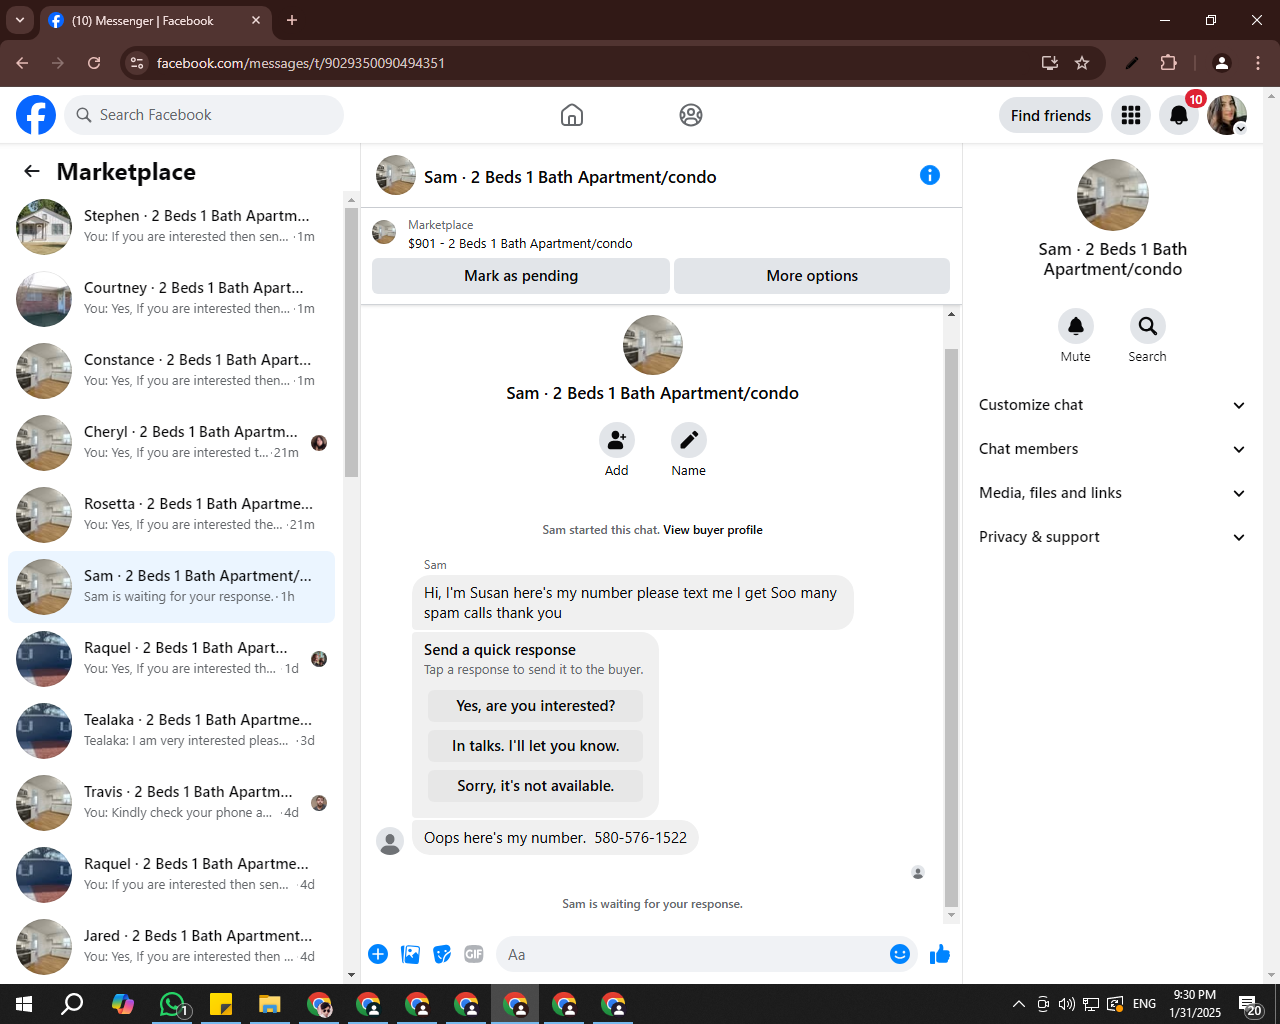
Task: Open Constance's 2 Beds 1 Bath conversation
Action: (172, 370)
